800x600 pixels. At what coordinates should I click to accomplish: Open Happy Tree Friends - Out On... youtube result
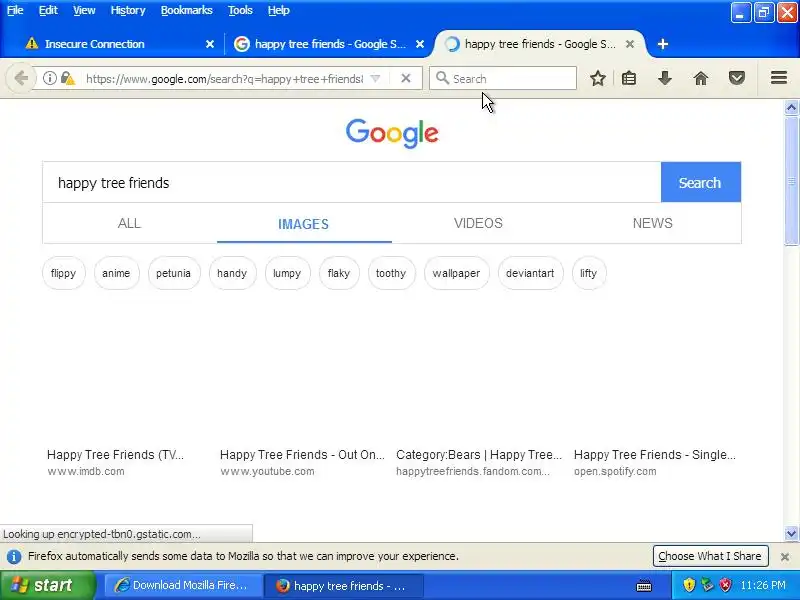tap(302, 455)
